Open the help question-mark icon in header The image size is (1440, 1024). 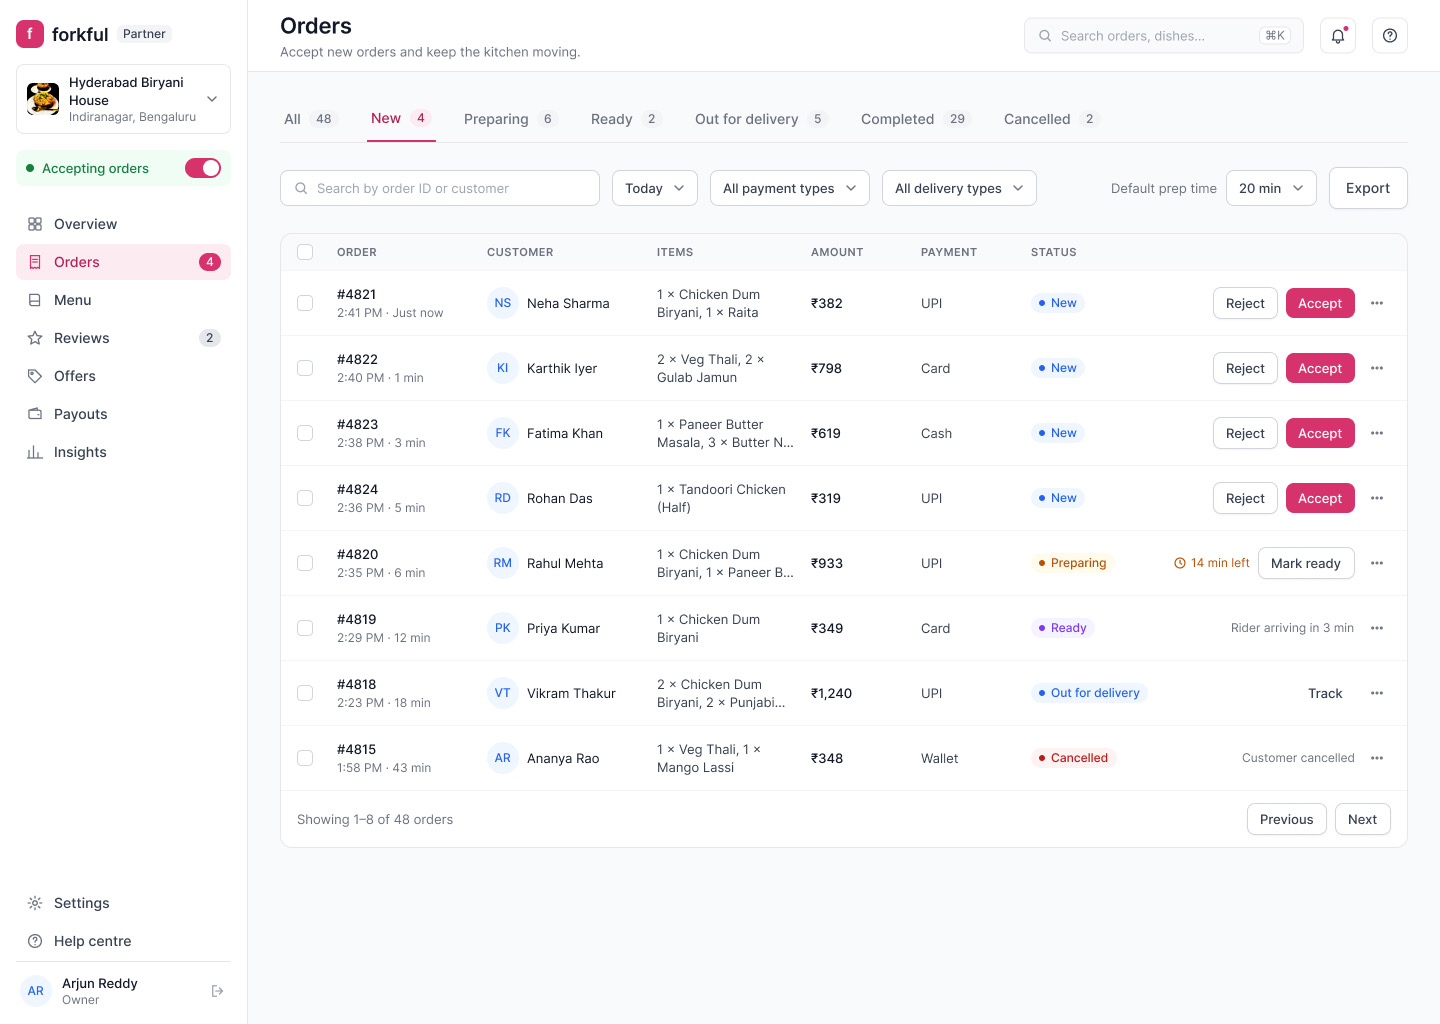1390,36
